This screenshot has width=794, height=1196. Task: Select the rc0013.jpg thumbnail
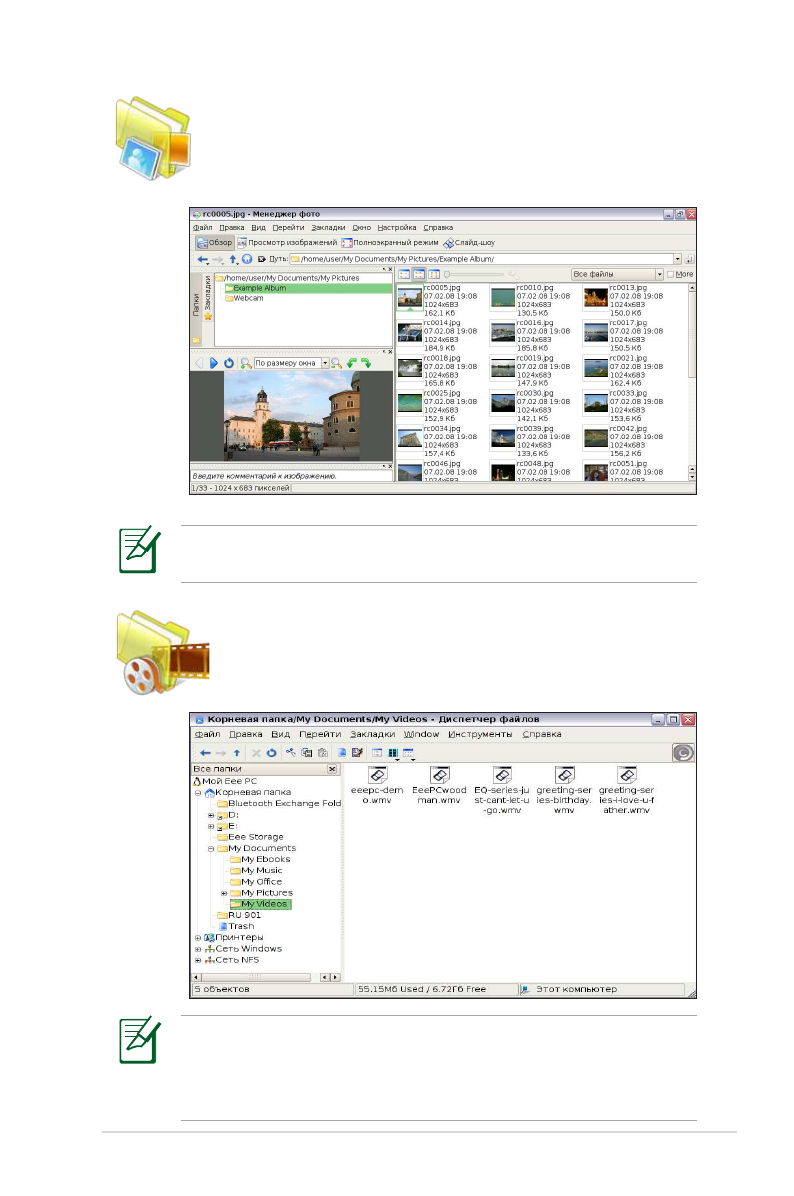pyautogui.click(x=596, y=296)
